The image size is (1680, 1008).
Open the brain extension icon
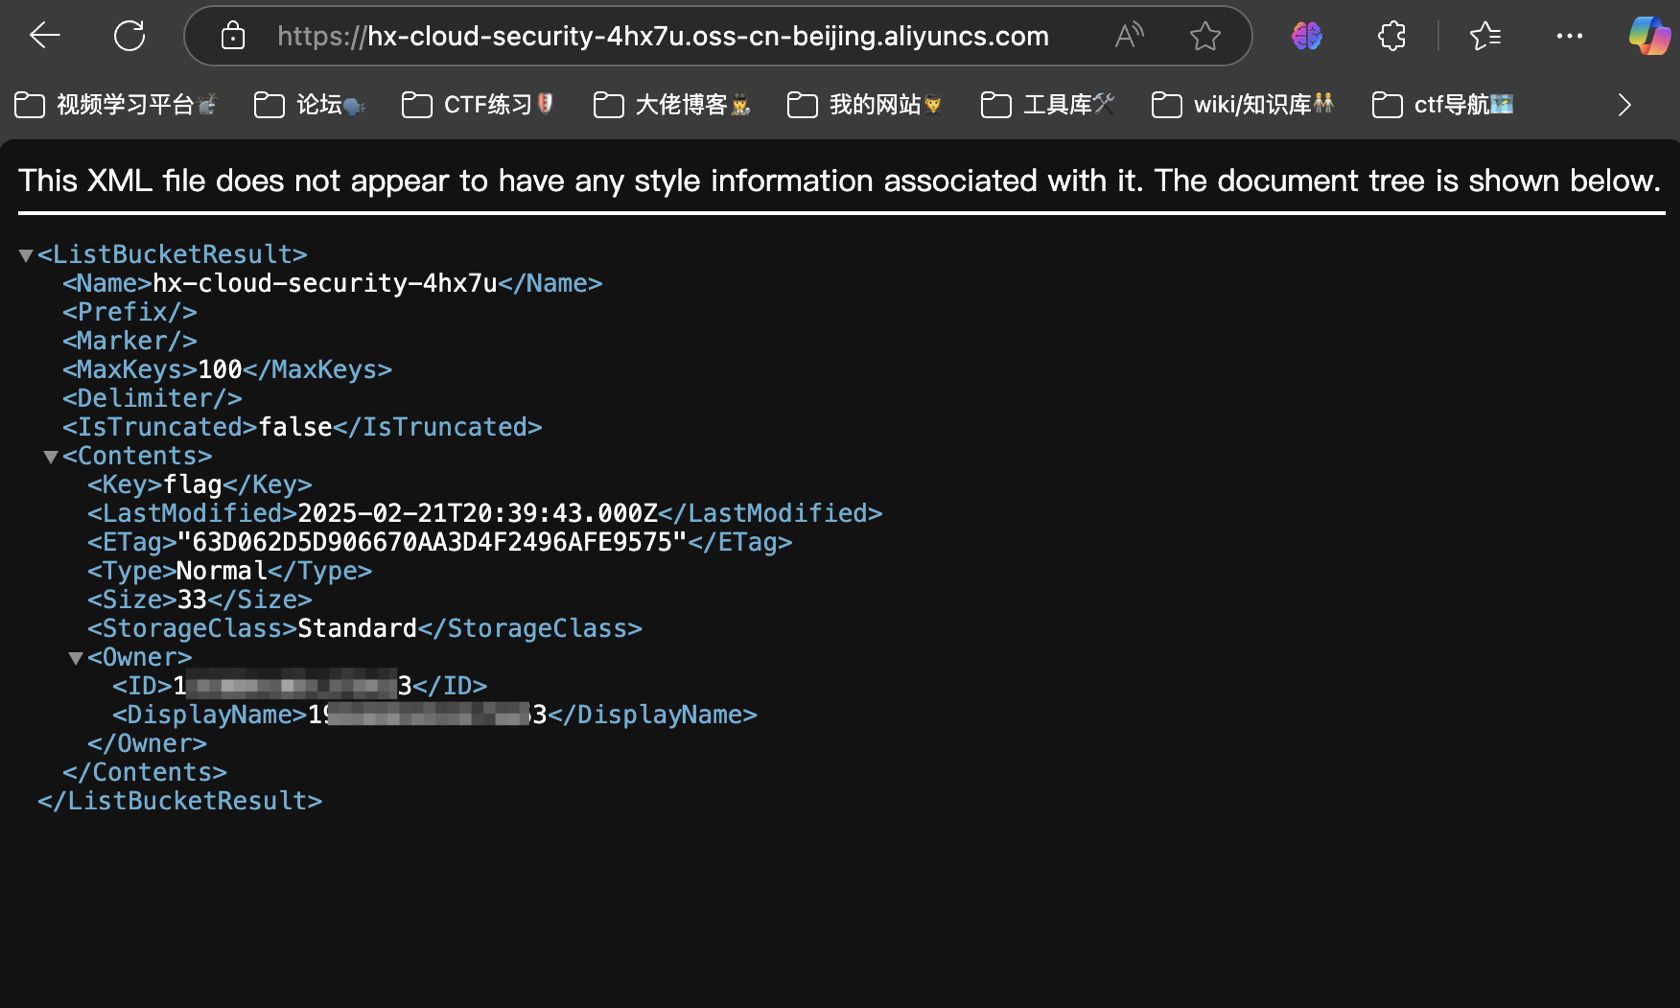point(1306,36)
